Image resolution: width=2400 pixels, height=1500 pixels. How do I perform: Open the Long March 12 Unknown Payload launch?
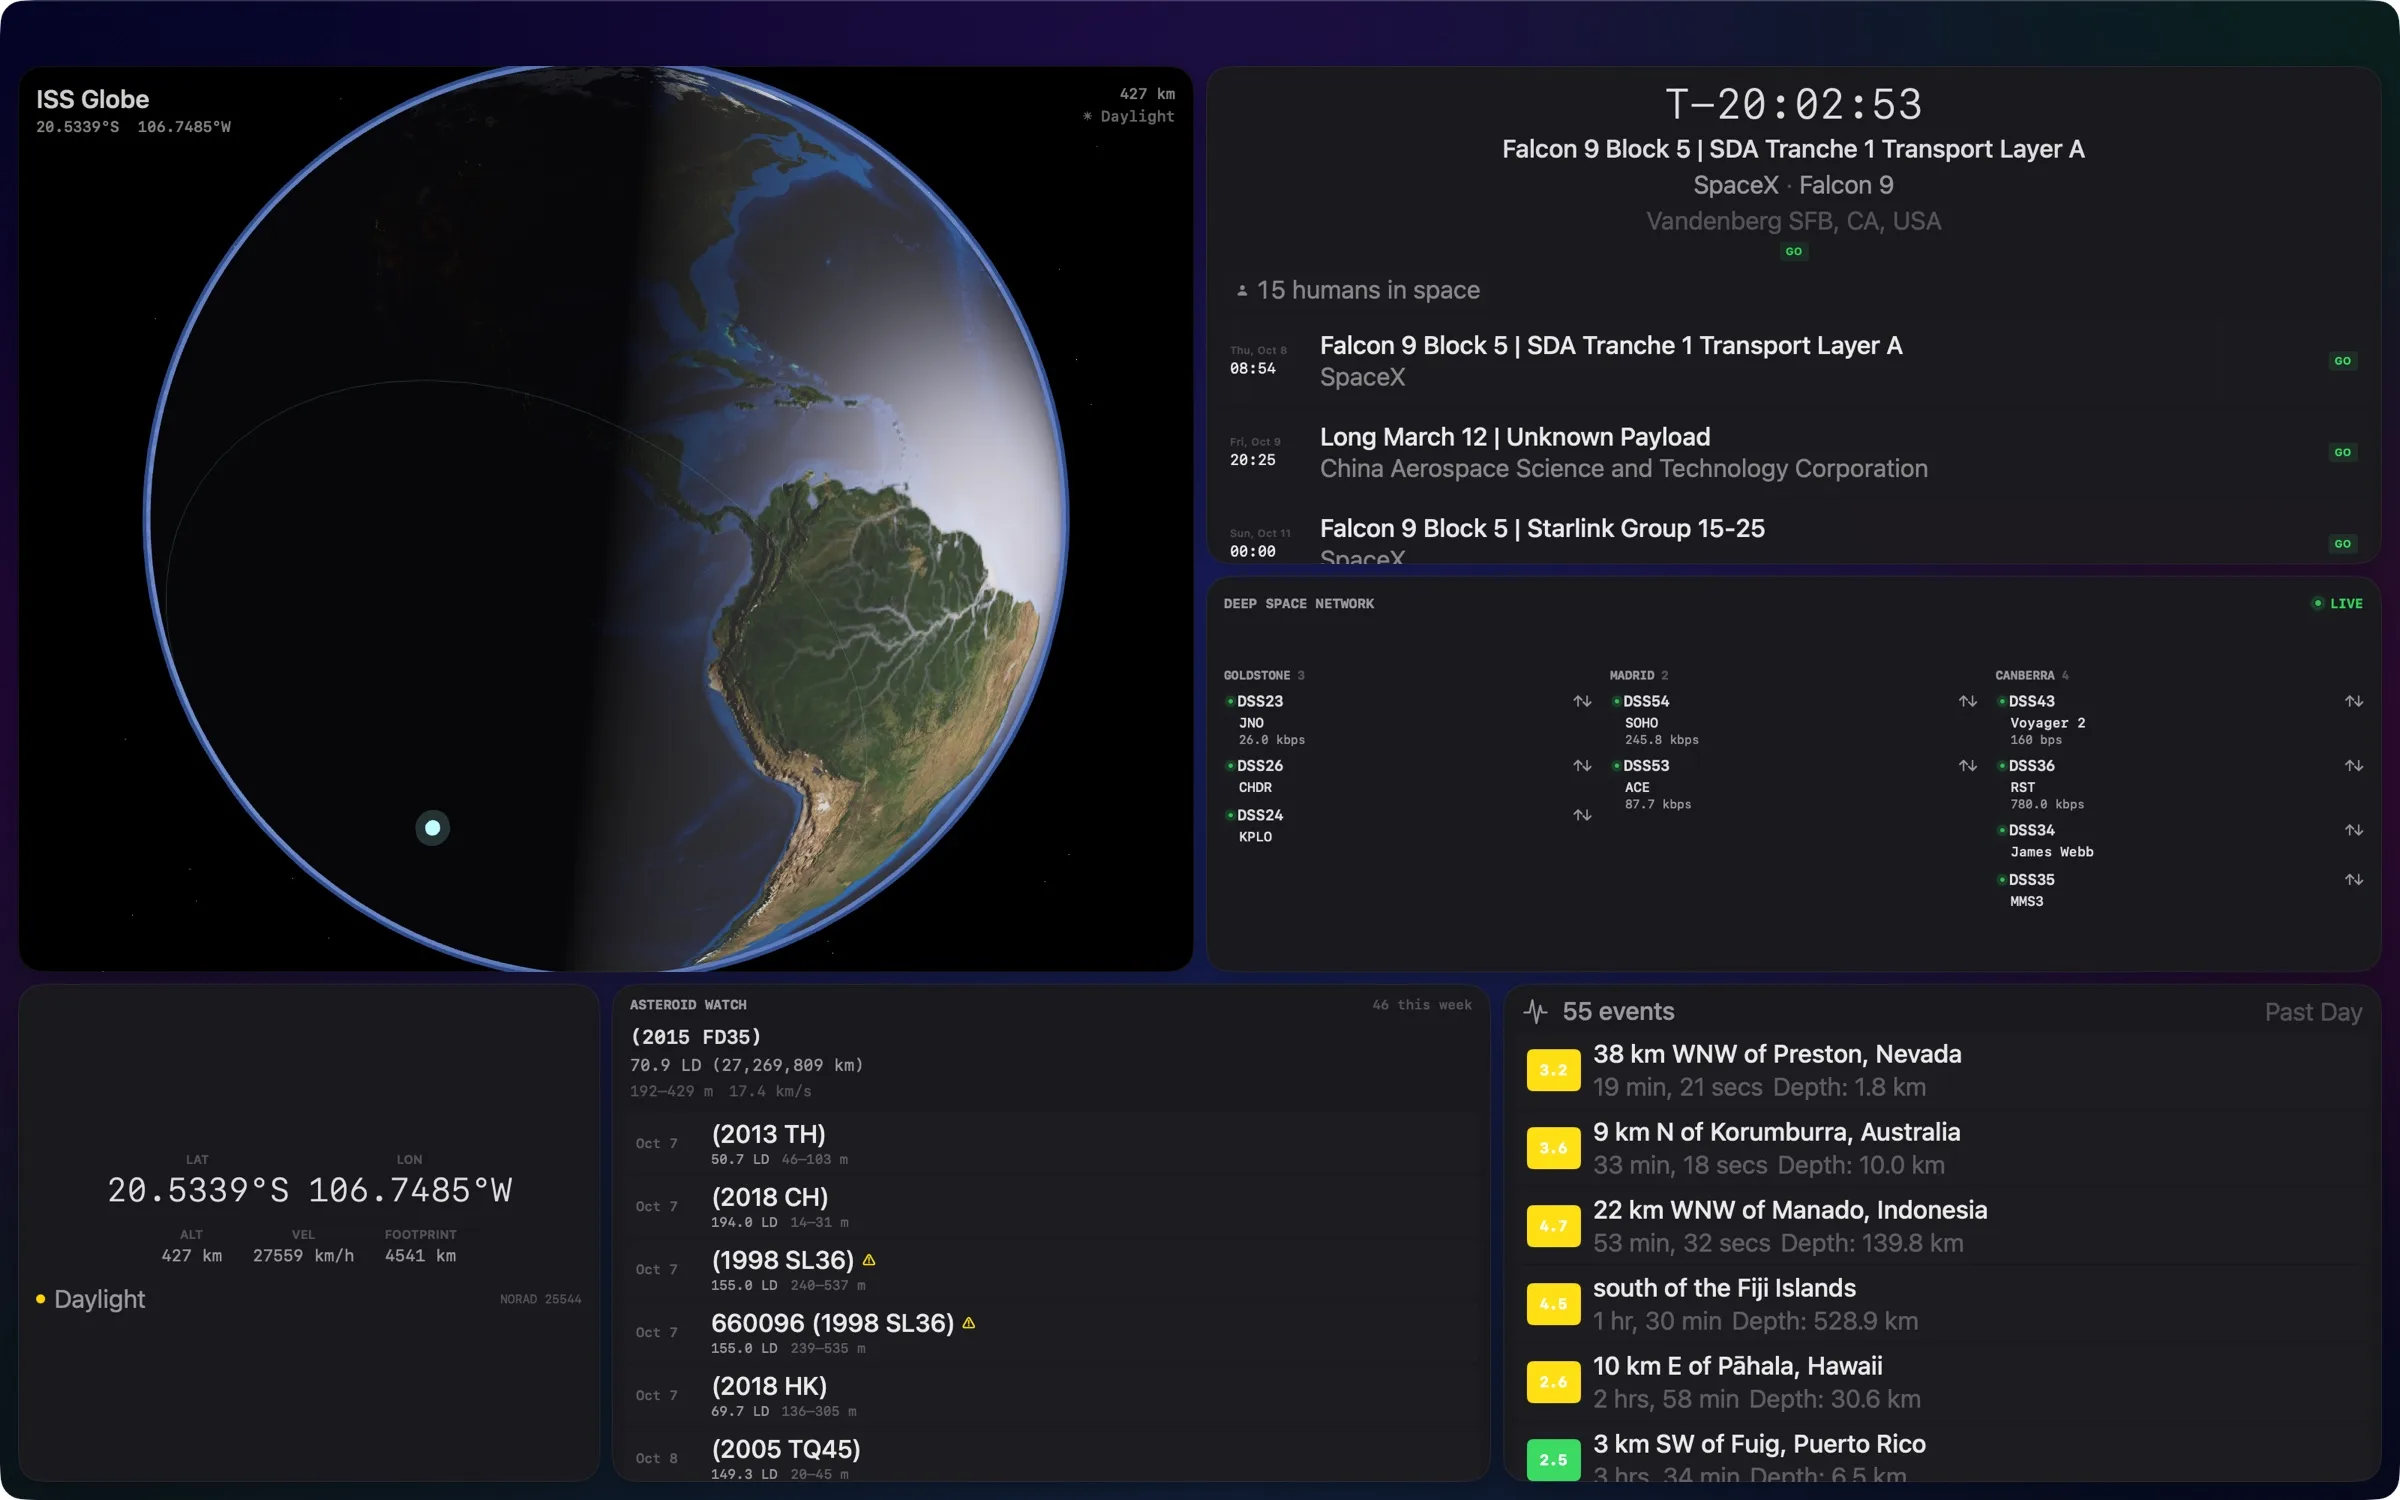tap(1793, 452)
